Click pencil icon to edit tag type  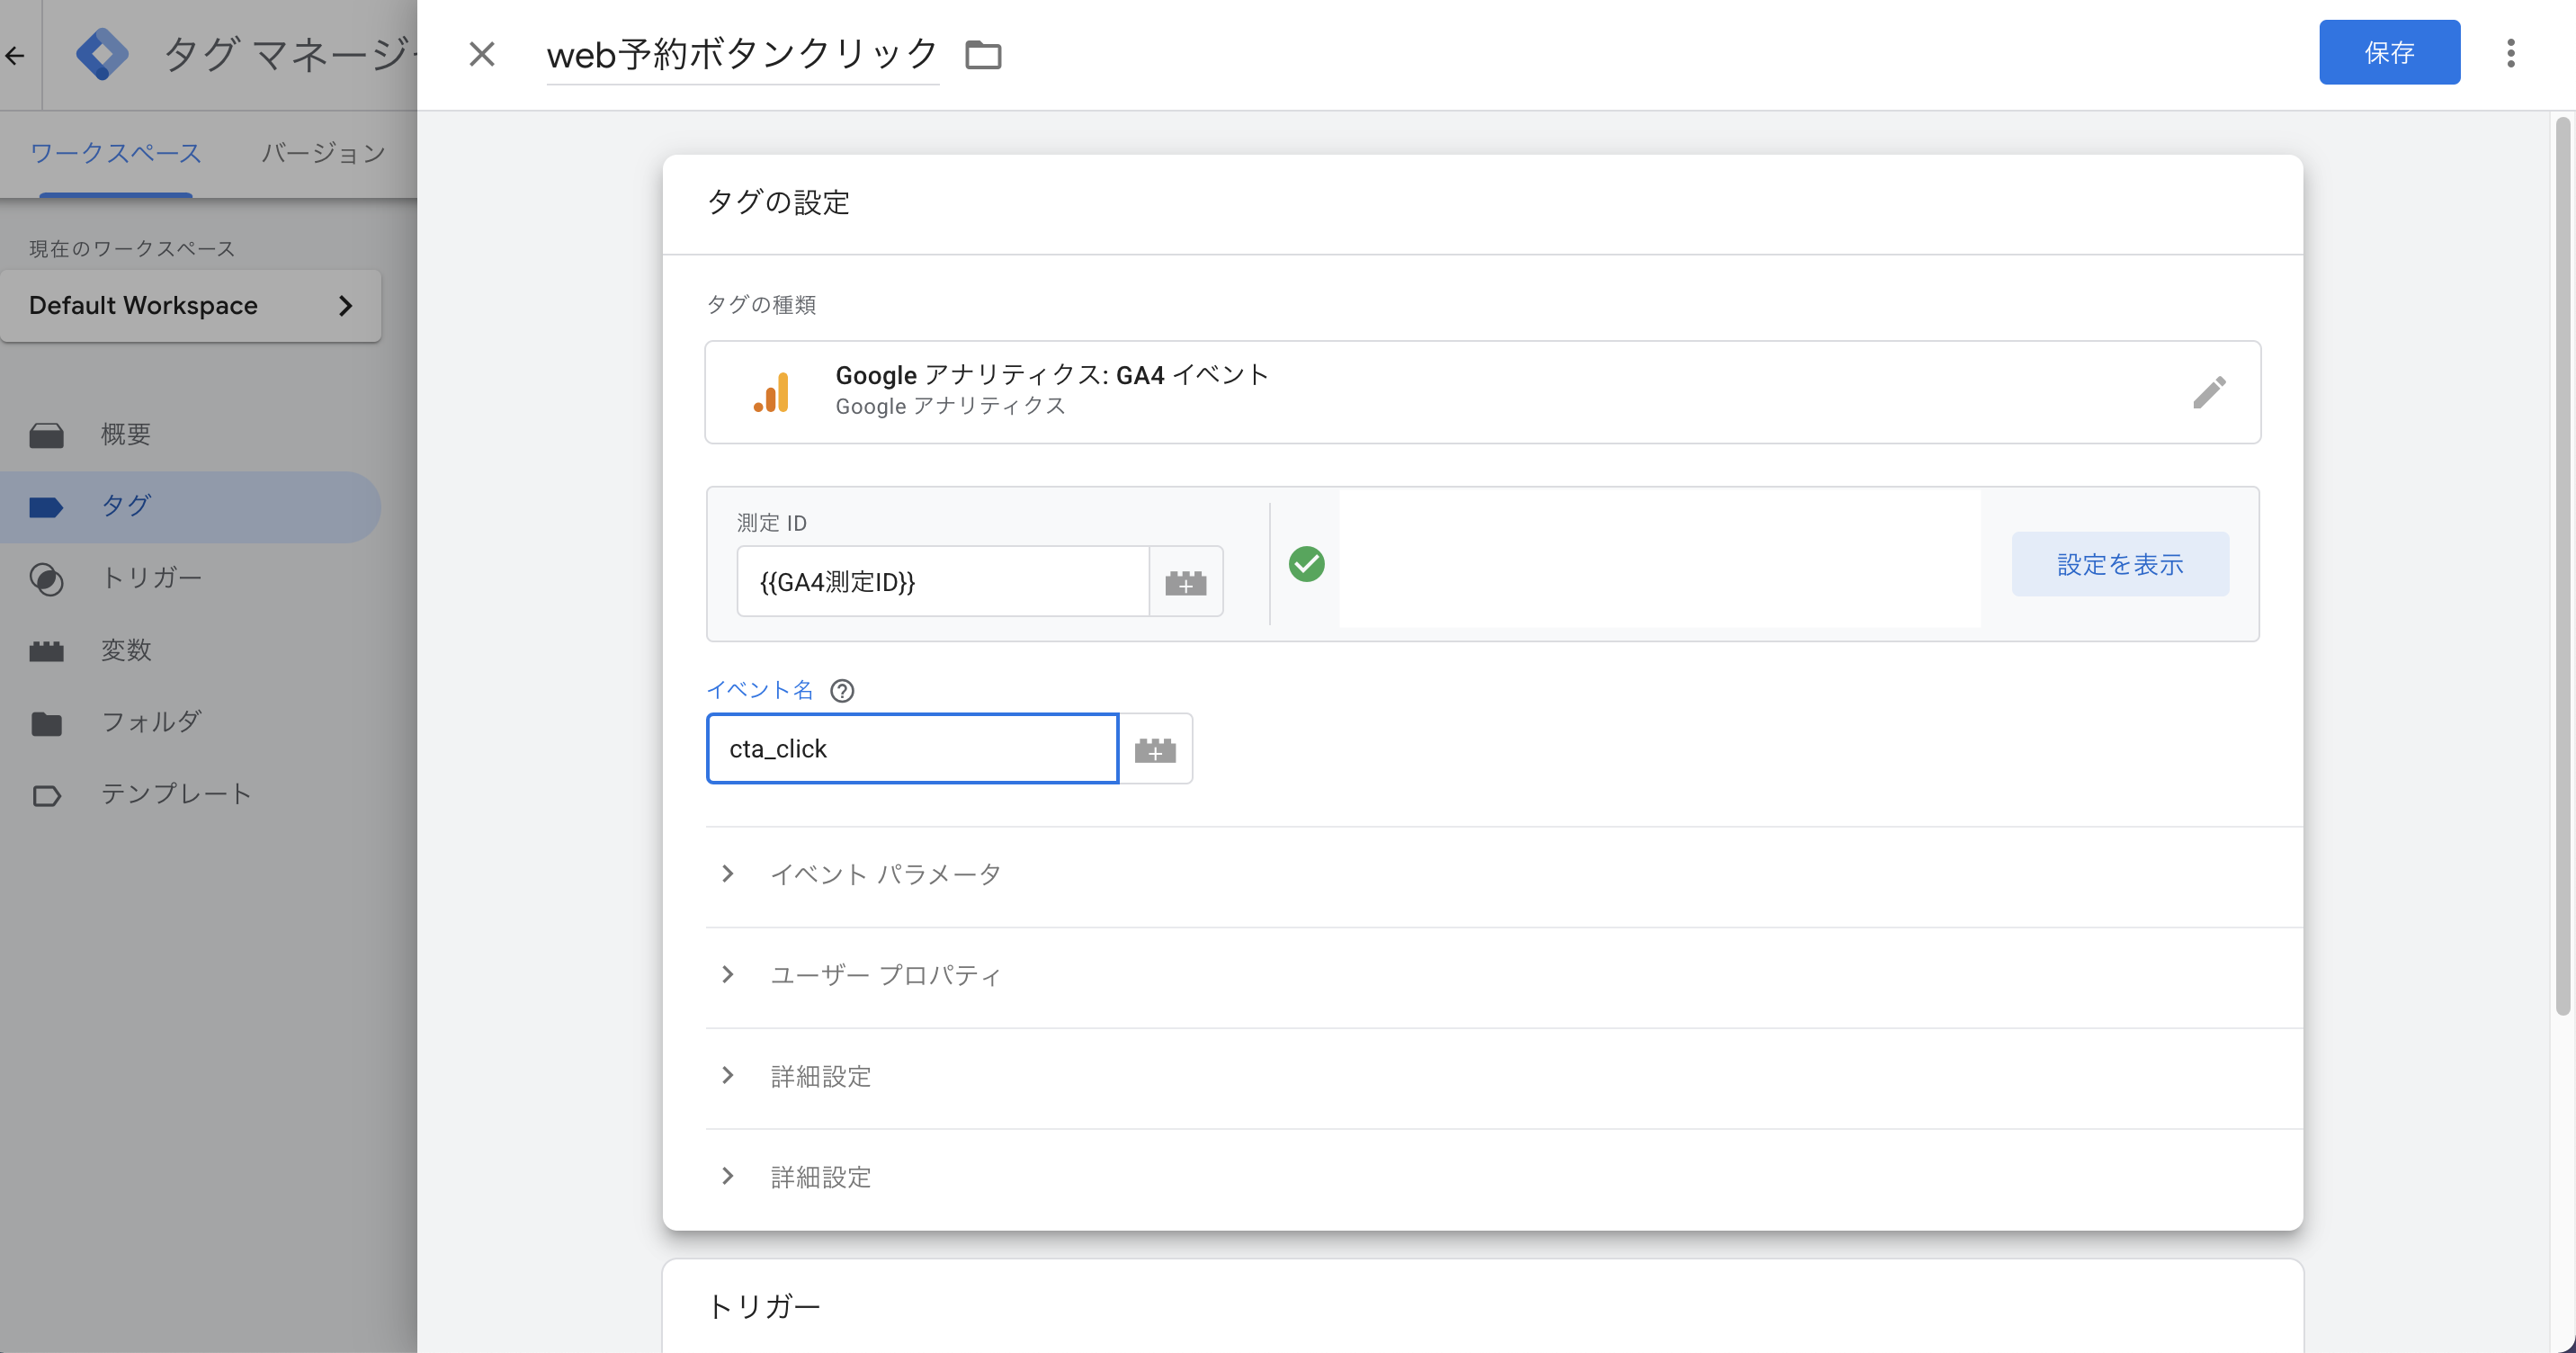[x=2209, y=392]
